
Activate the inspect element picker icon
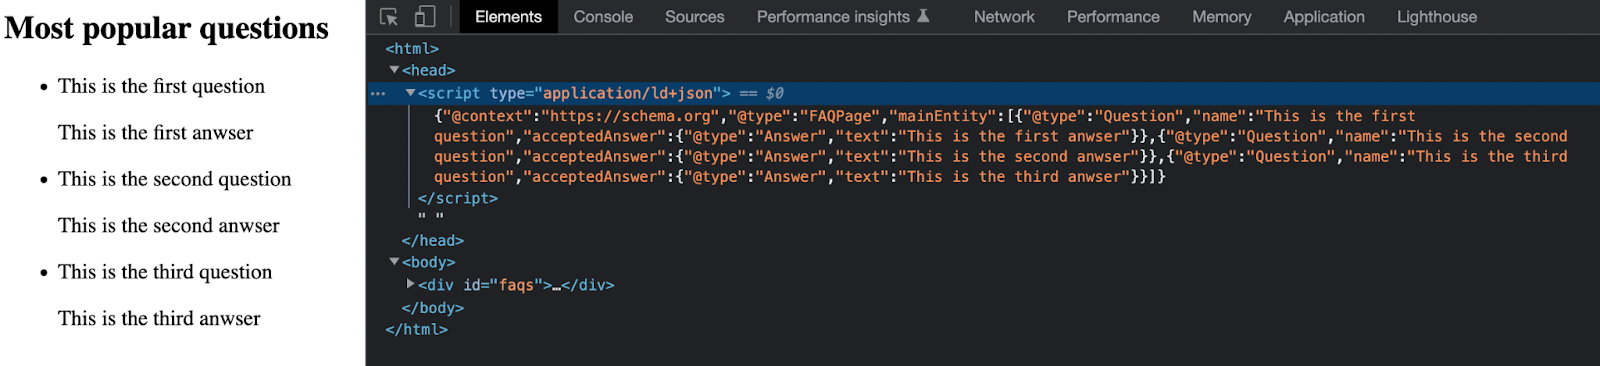coord(390,17)
